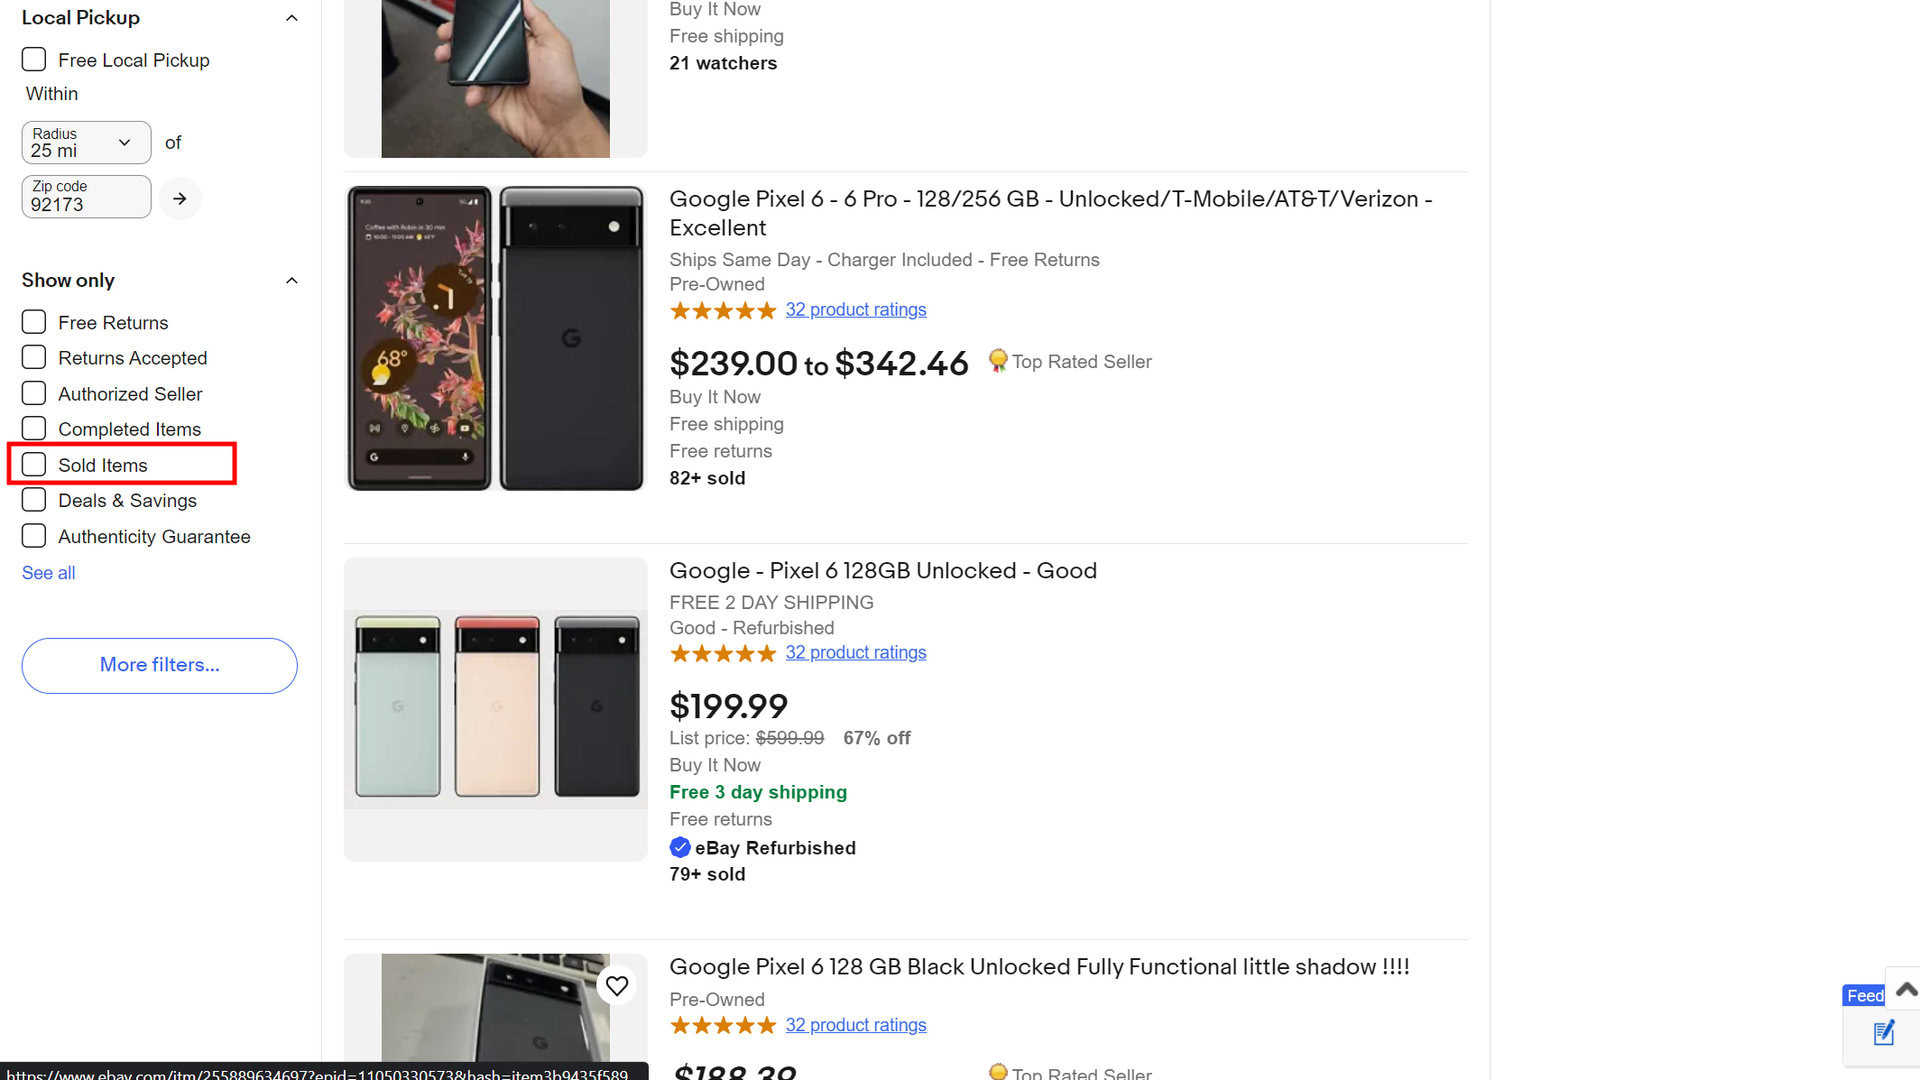Click the zip code submit arrow button
This screenshot has height=1080, width=1920.
[x=180, y=199]
